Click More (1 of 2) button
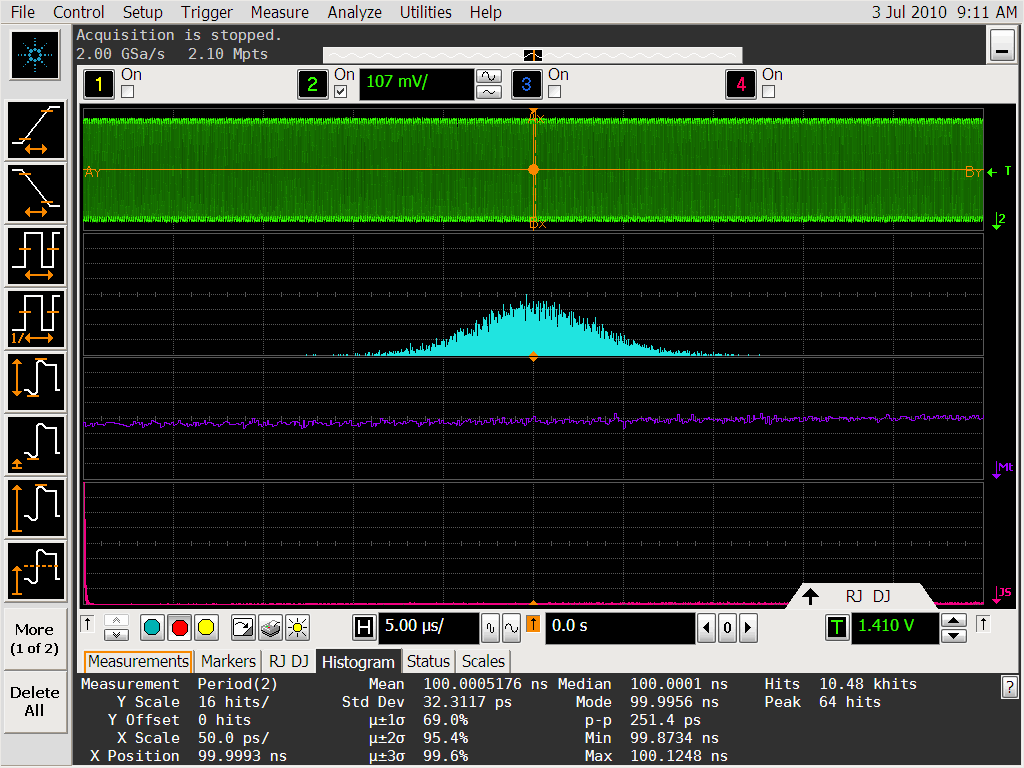This screenshot has width=1024, height=768. point(35,637)
